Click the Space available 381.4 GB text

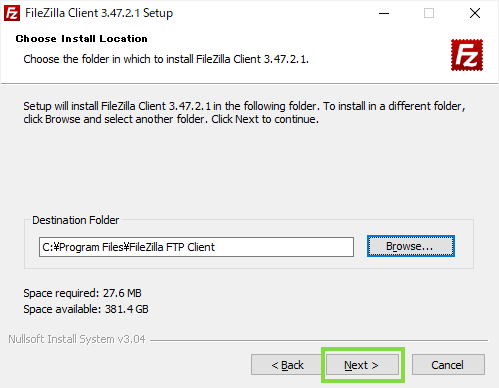tap(86, 309)
